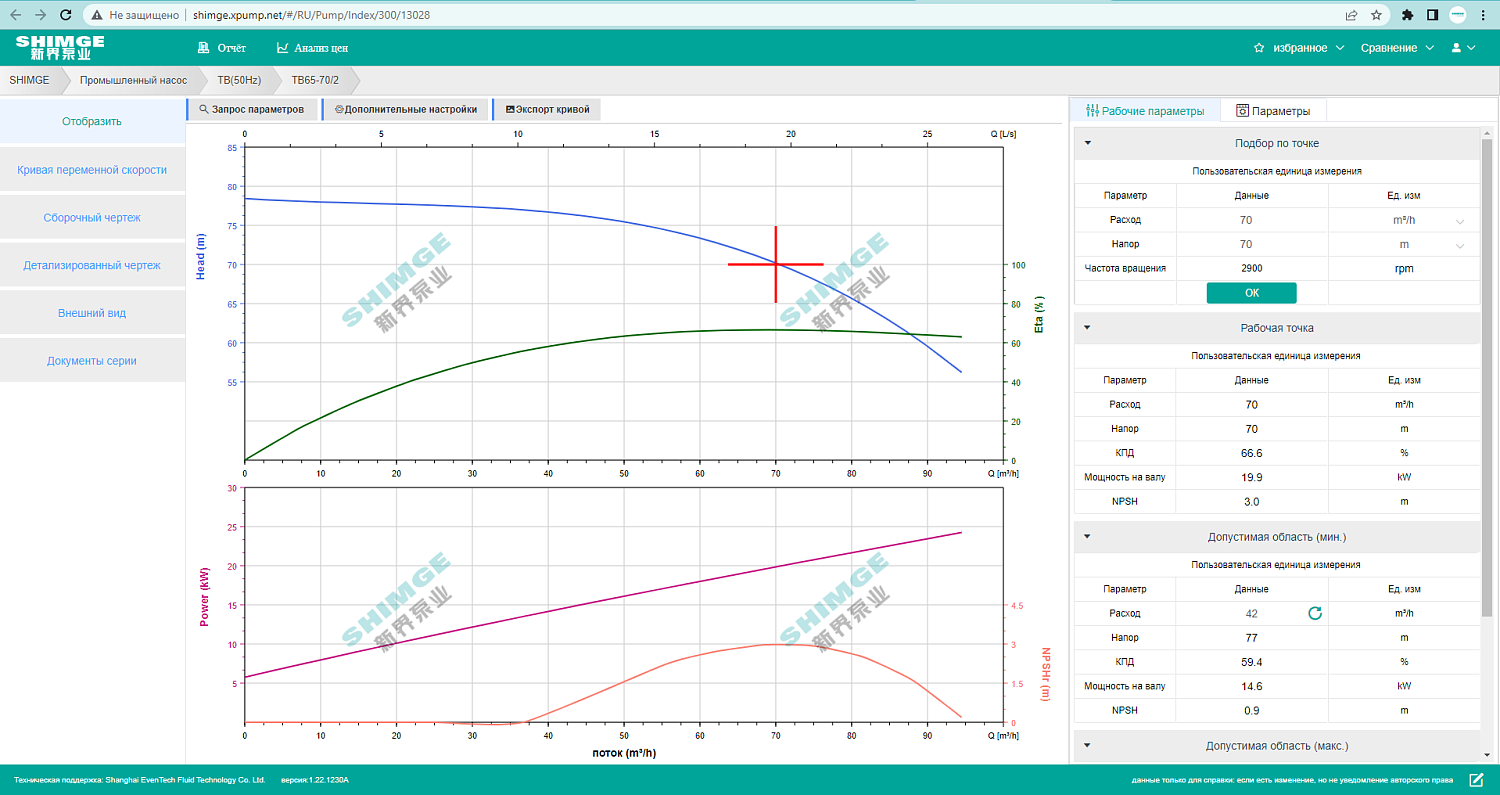Click the КПД value 66.6
The width and height of the screenshot is (1500, 795).
pyautogui.click(x=1252, y=453)
